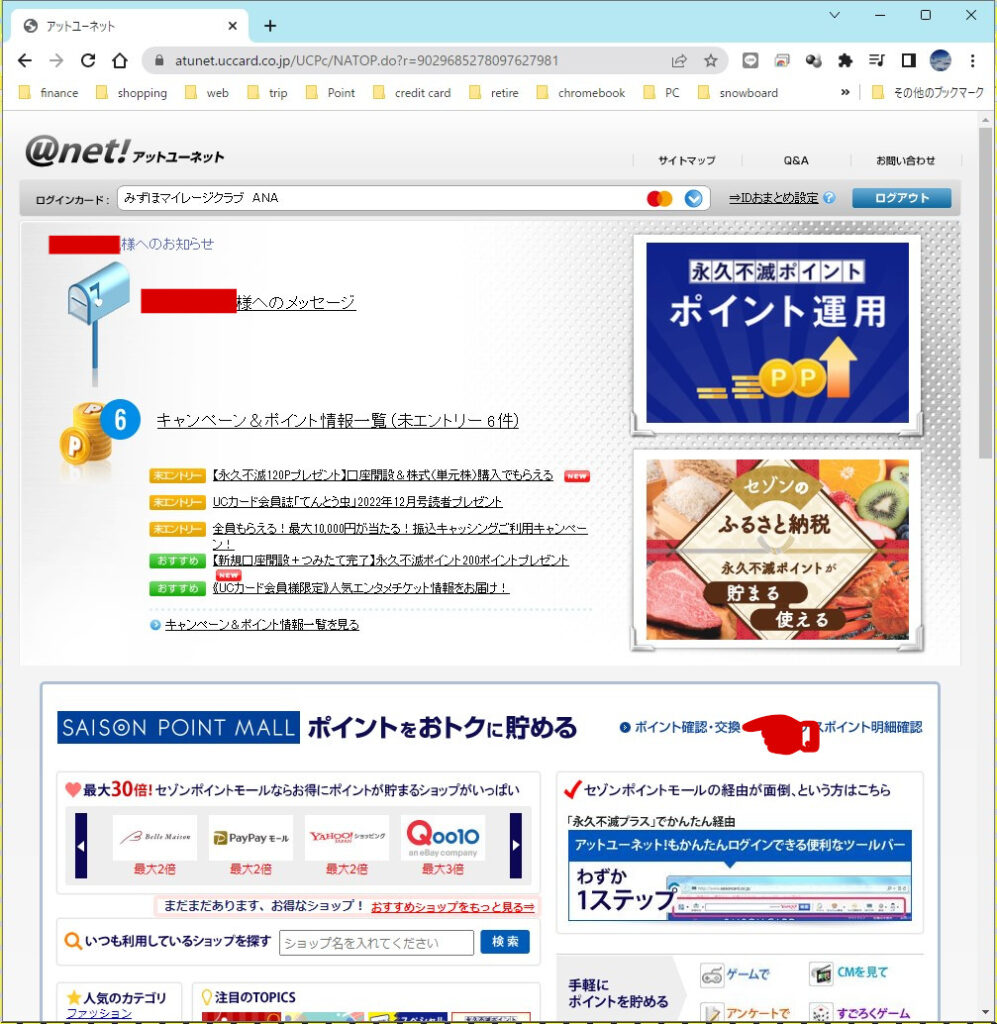Open the その他のブックマーク folder

[928, 93]
